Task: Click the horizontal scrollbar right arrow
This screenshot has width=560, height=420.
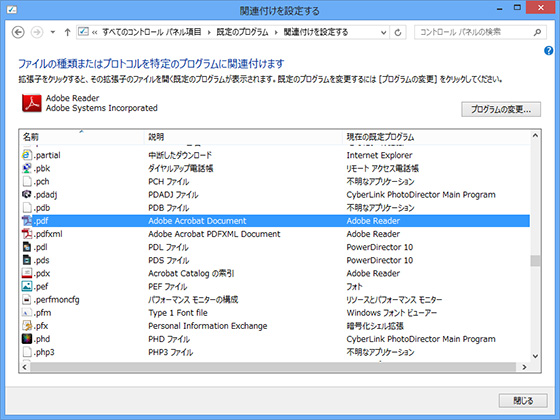Action: tap(524, 367)
